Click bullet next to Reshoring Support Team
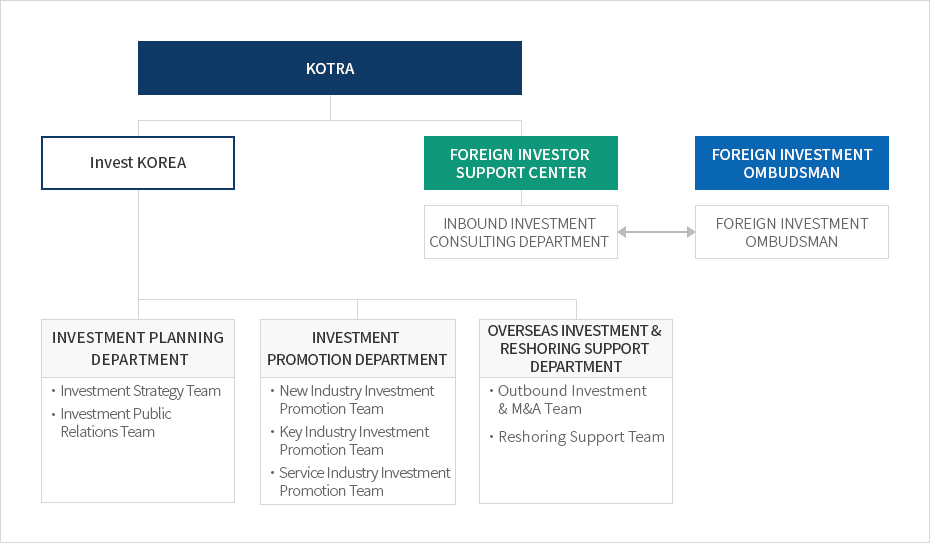 click(x=490, y=437)
